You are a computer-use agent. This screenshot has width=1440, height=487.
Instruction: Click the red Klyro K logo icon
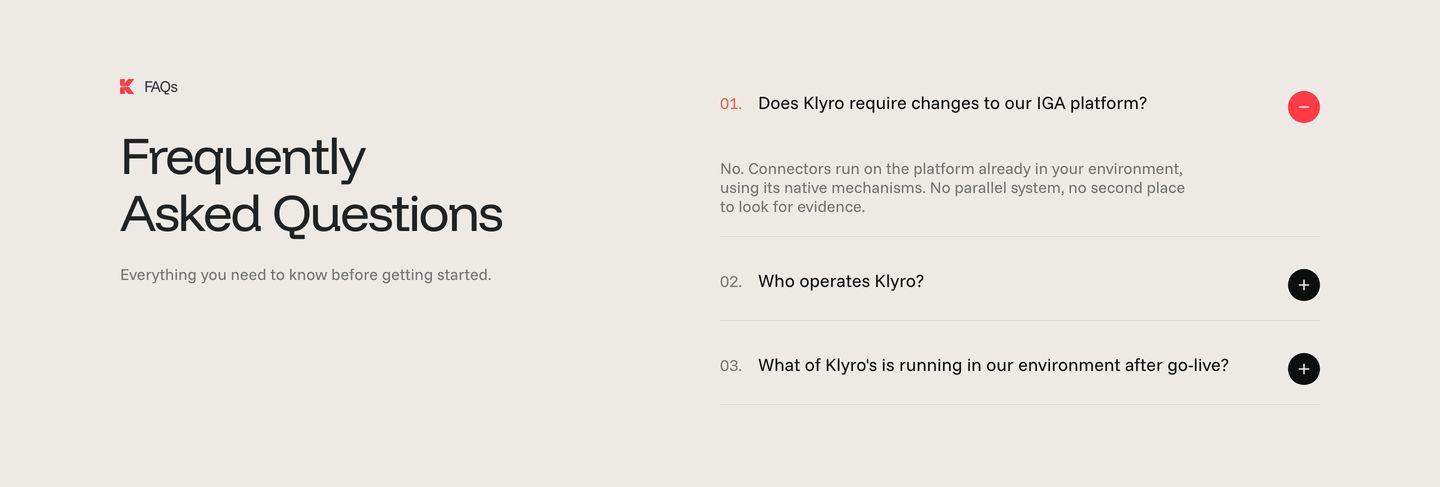click(x=127, y=87)
